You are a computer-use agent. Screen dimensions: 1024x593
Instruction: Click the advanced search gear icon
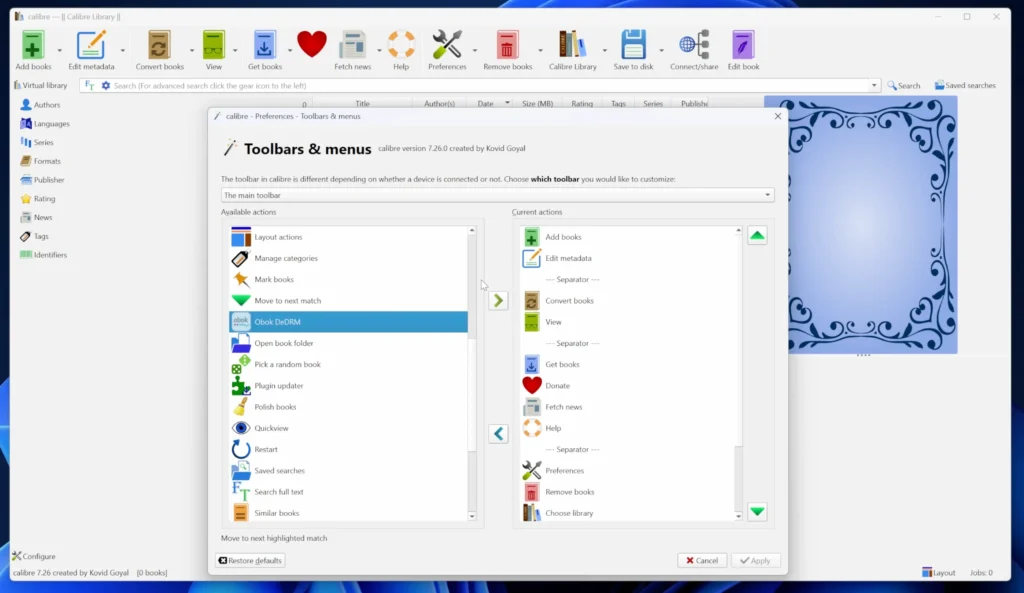(106, 86)
